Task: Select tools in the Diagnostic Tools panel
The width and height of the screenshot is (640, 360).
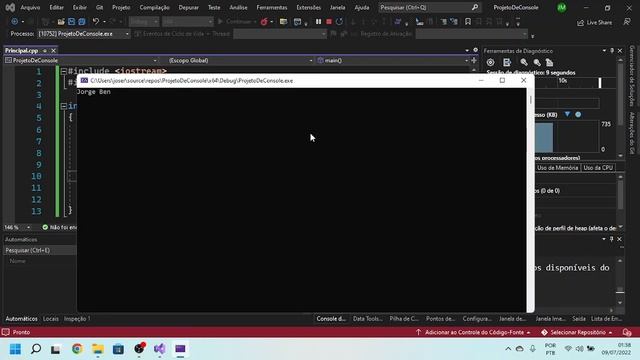Action: pos(507,62)
